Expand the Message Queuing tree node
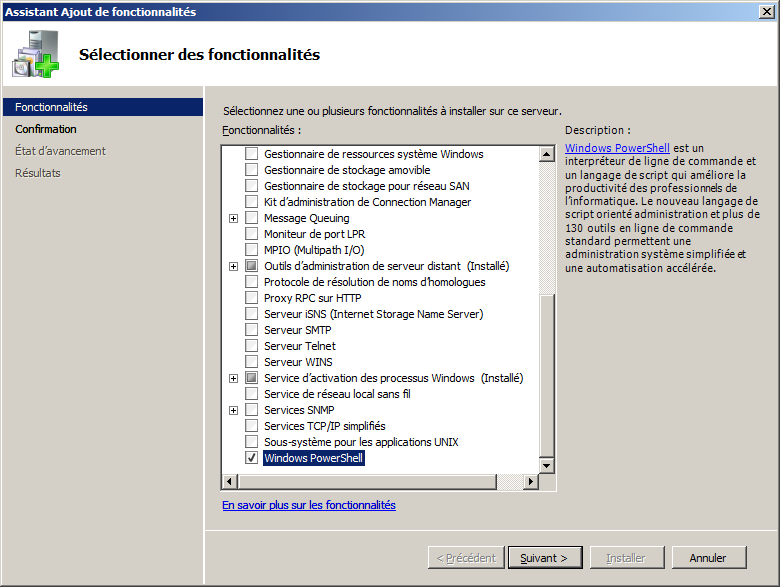This screenshot has width=780, height=587. (234, 218)
